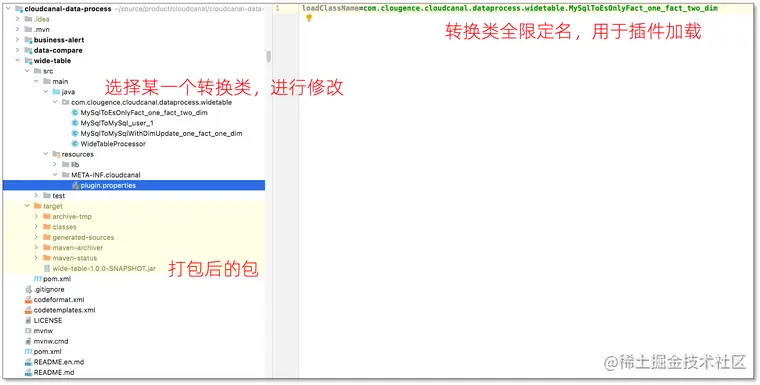Image resolution: width=760 pixels, height=385 pixels.
Task: Select the maven-archiver folder name
Action: coord(78,248)
